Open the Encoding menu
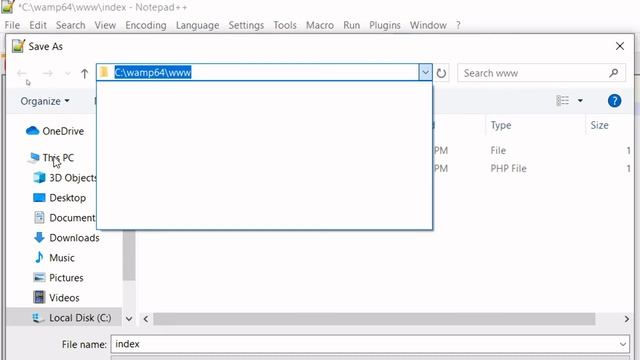The height and width of the screenshot is (360, 640). (x=146, y=25)
